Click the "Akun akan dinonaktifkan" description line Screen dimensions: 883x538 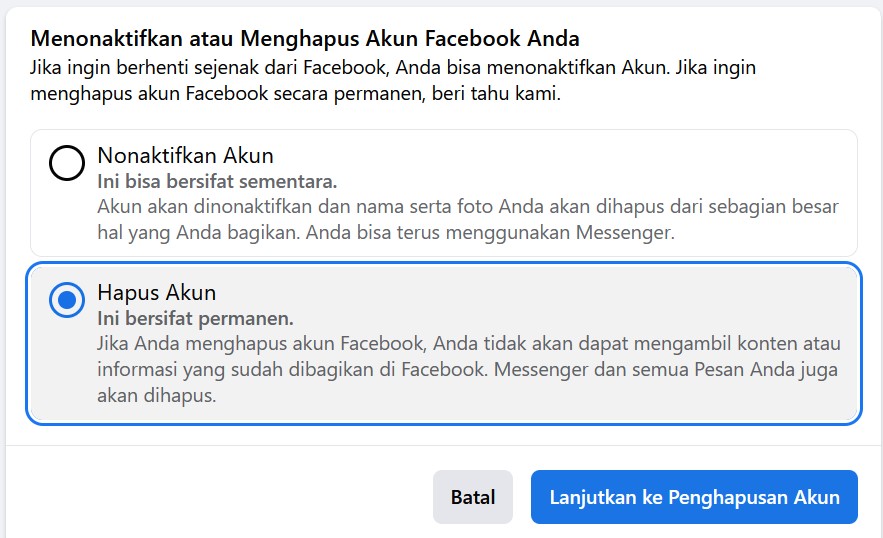click(x=467, y=207)
